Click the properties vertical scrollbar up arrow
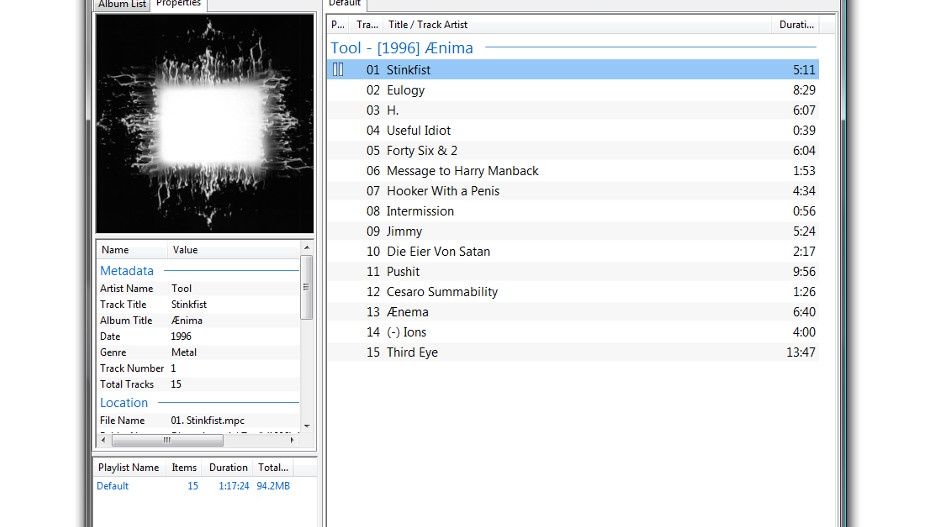This screenshot has height=527, width=936. click(307, 248)
